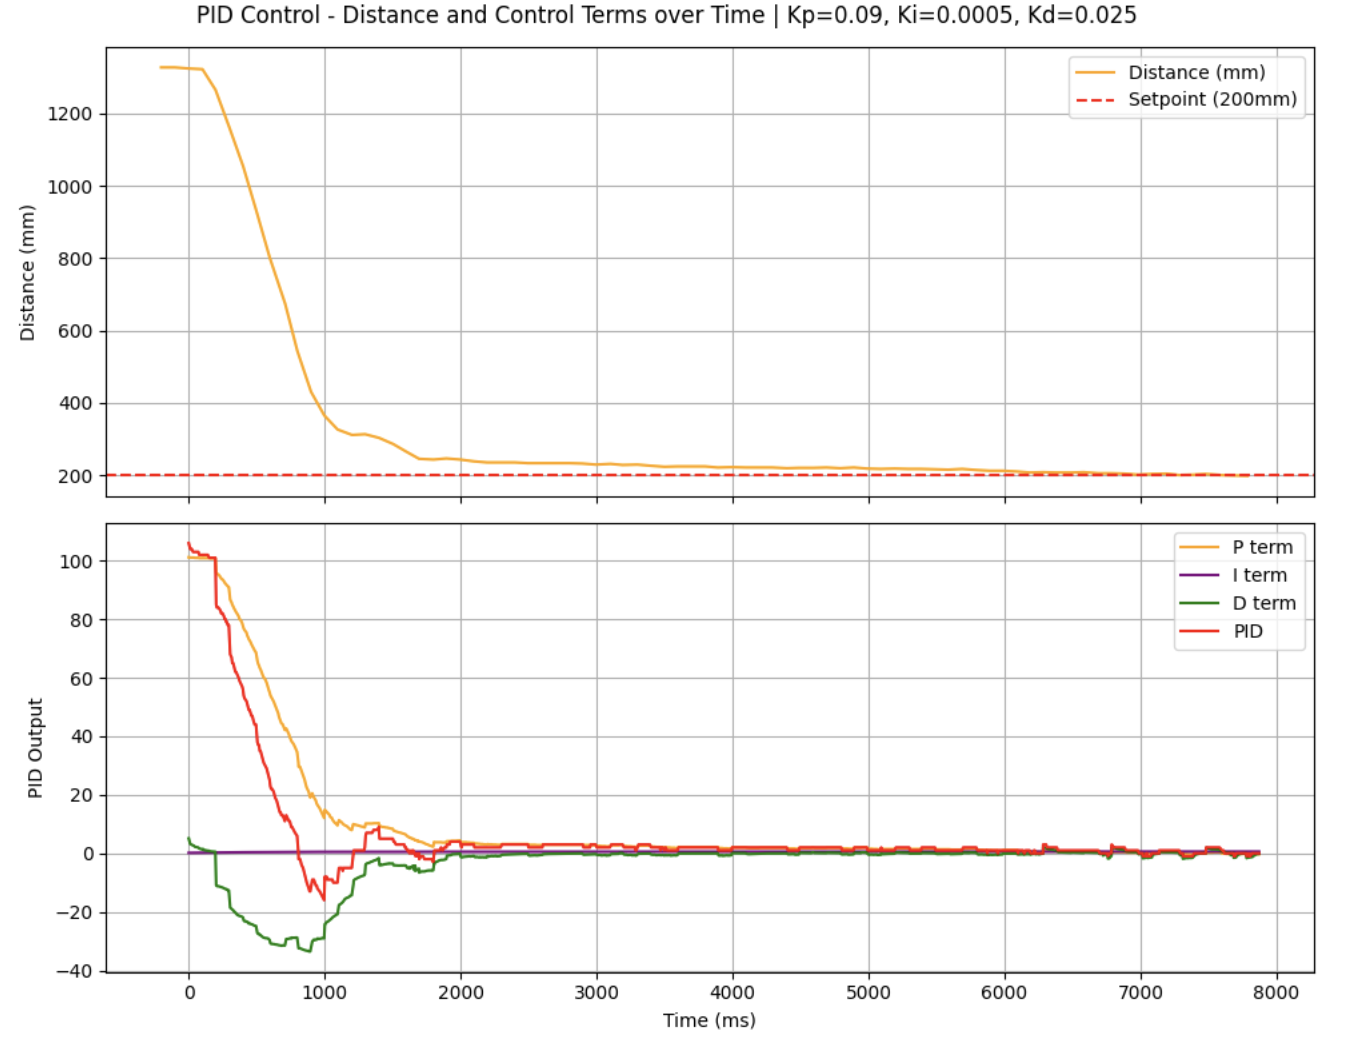The image size is (1354, 1044).
Task: Click the 1200 tick on distance axis
Action: click(69, 114)
